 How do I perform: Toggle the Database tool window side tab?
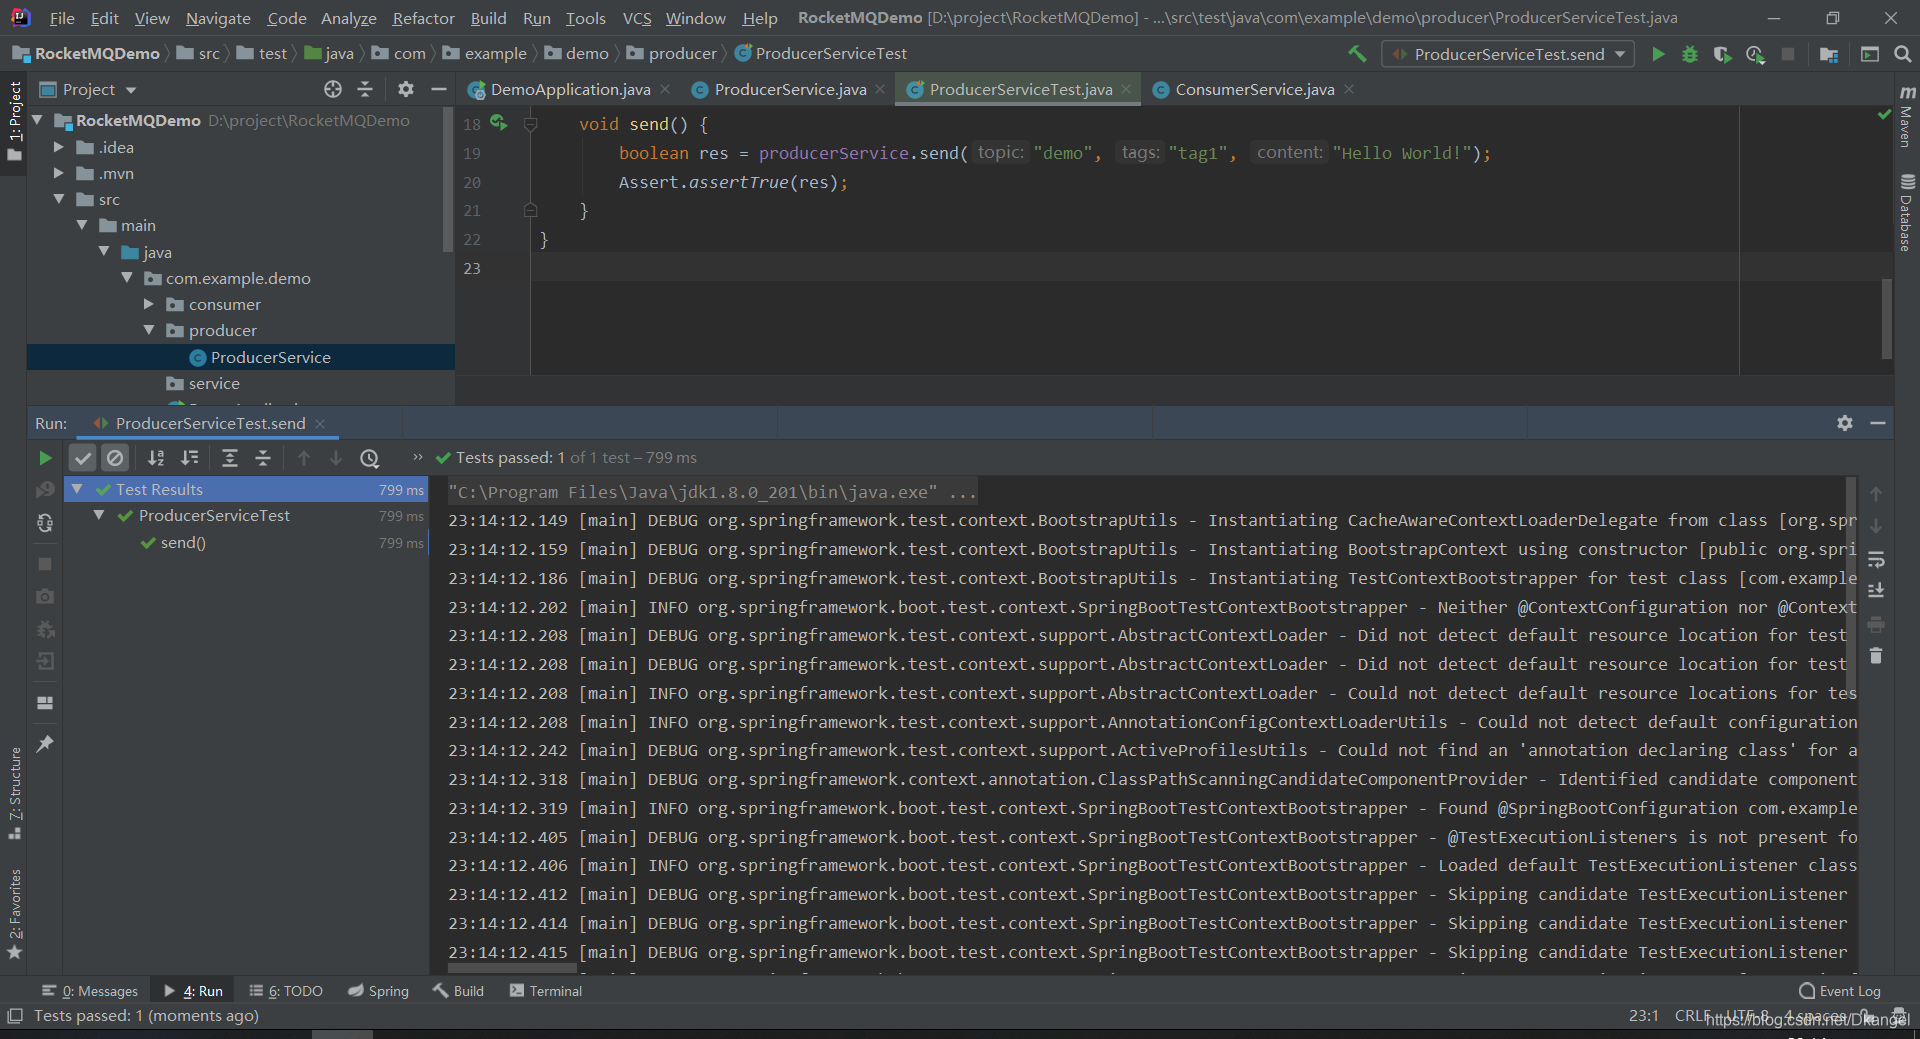[1906, 212]
